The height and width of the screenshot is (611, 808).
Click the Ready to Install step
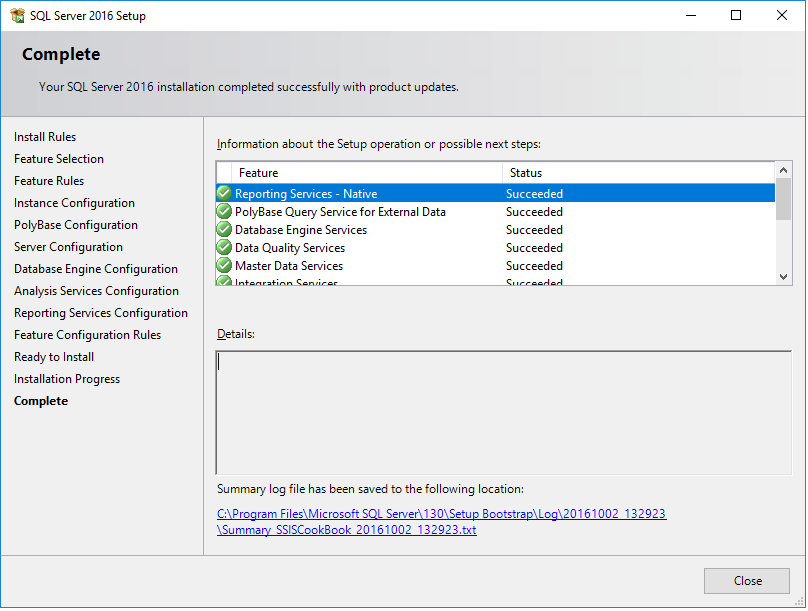[54, 357]
